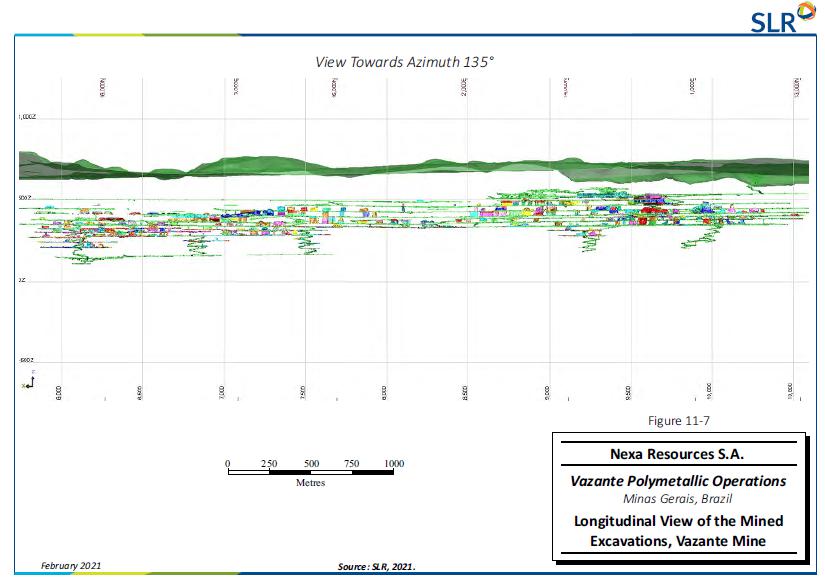Image resolution: width=825 pixels, height=582 pixels.
Task: Click the '1000' scale bar label
Action: 394,464
